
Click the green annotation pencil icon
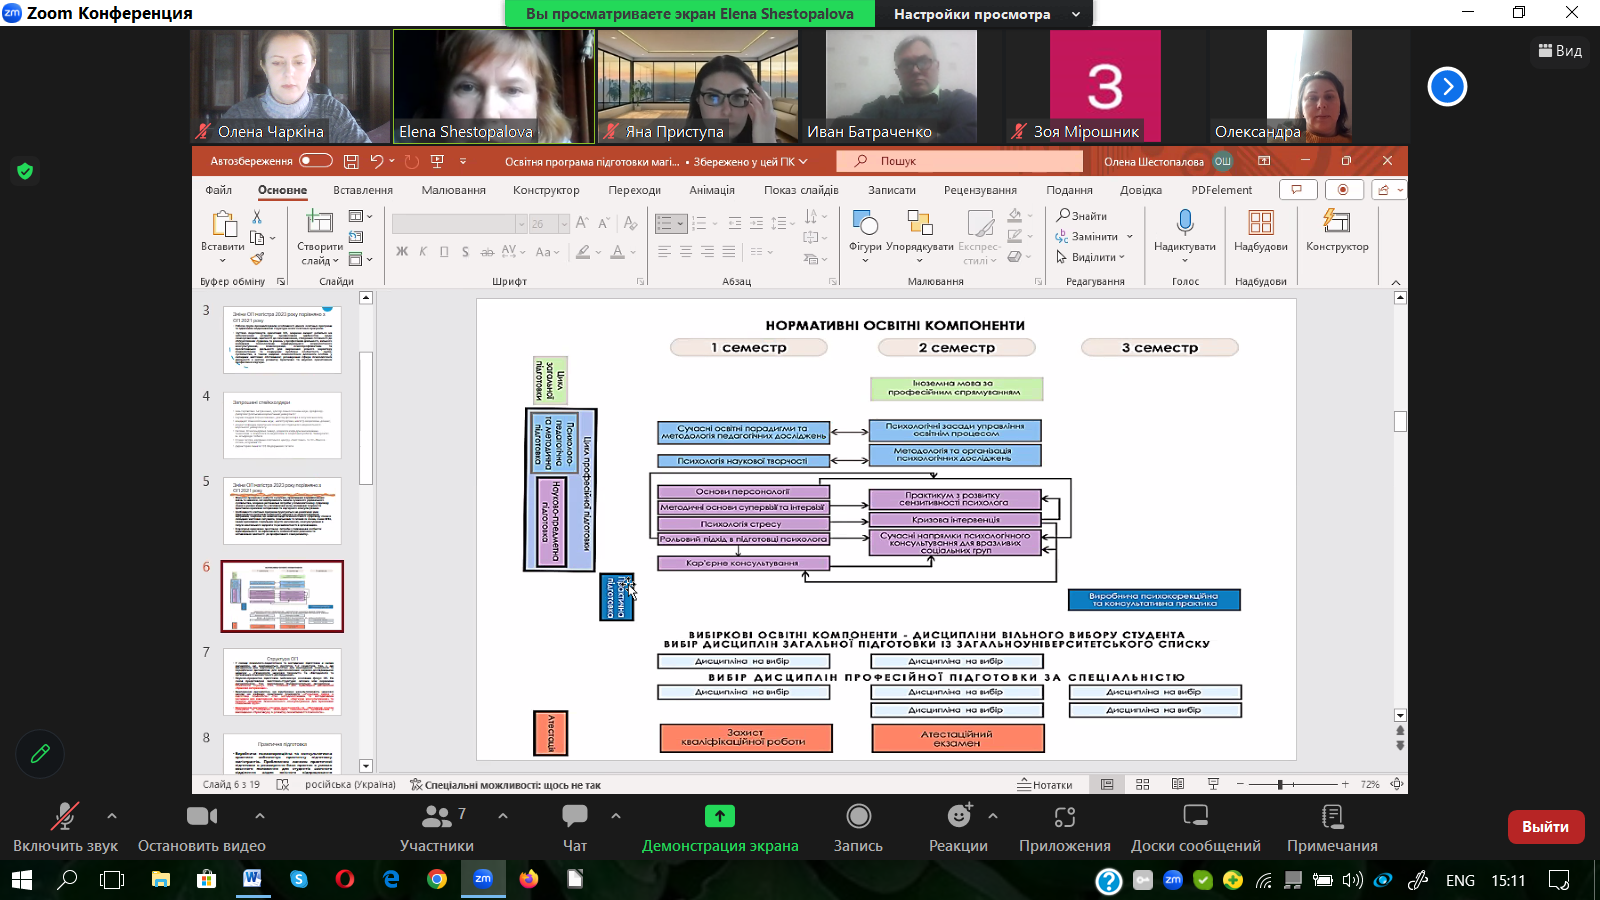[x=40, y=754]
